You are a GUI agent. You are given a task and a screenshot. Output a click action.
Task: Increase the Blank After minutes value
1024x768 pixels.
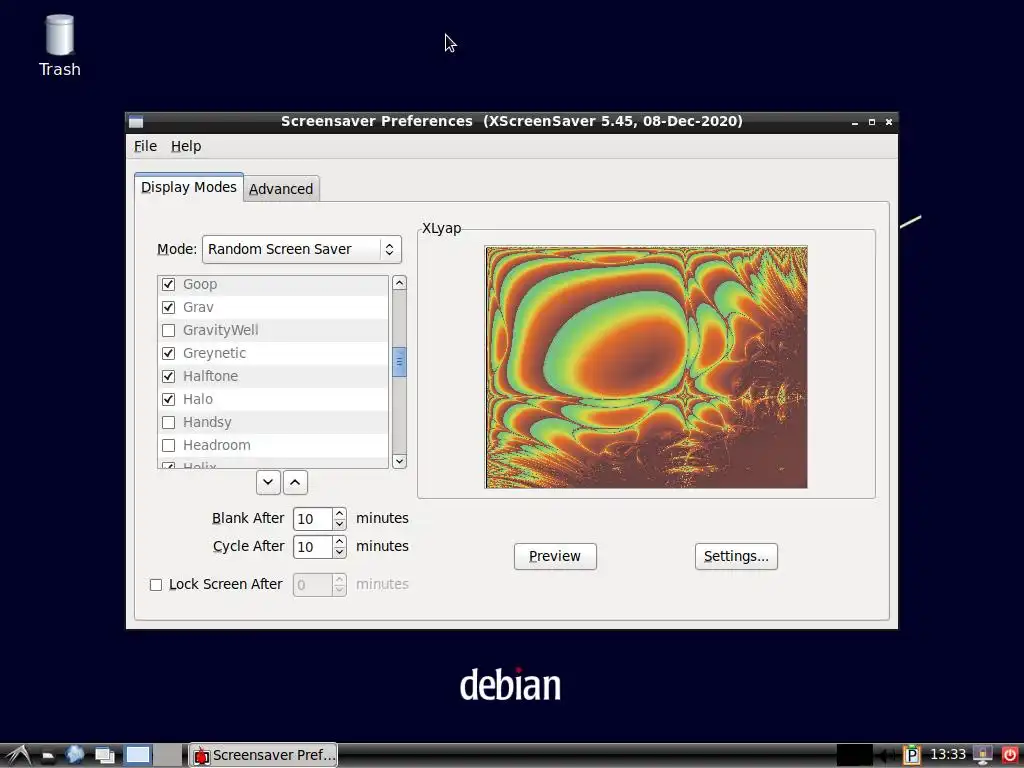click(x=340, y=514)
